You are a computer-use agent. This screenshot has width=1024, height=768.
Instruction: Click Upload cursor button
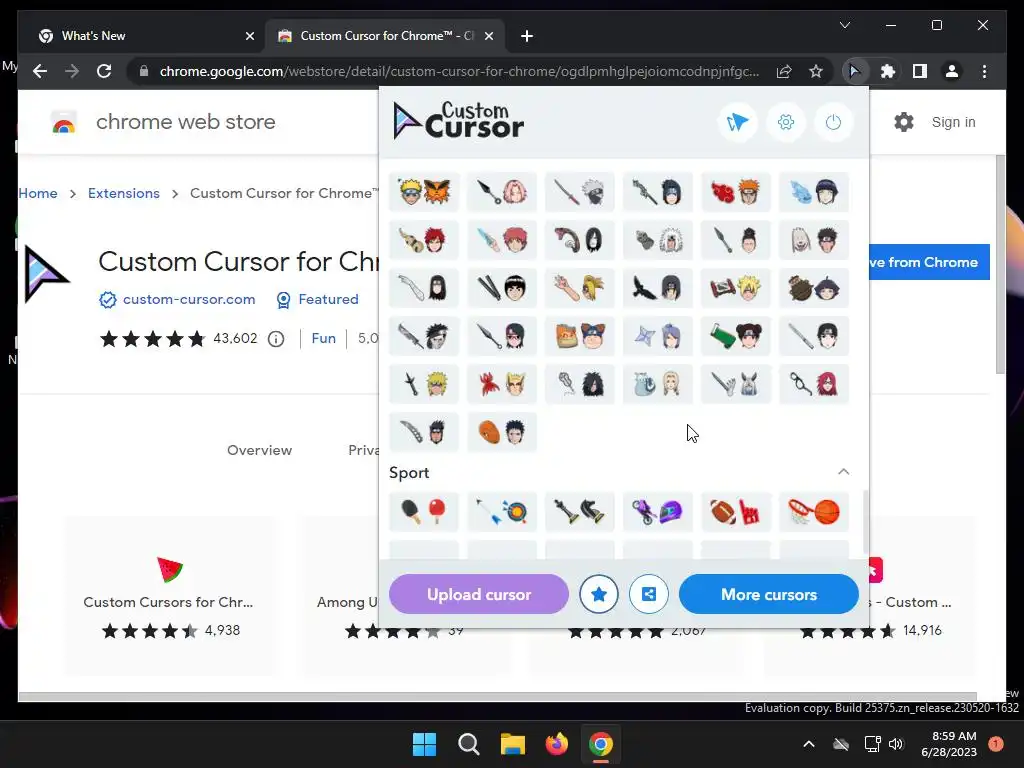pyautogui.click(x=479, y=594)
